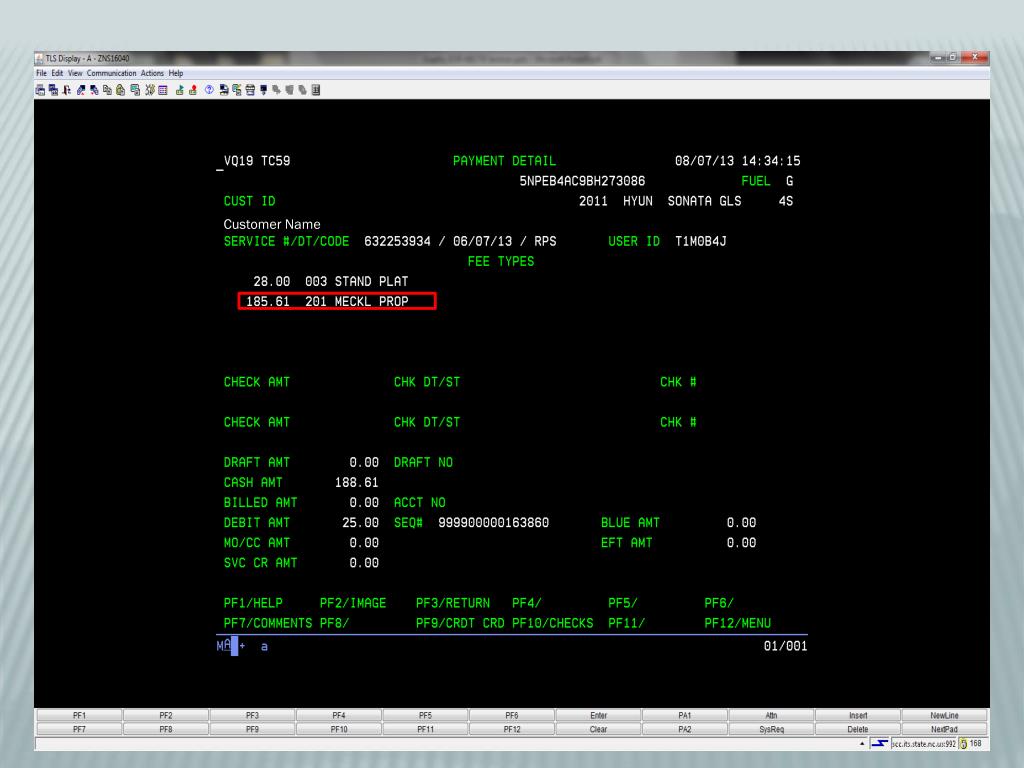The width and height of the screenshot is (1024, 768).
Task: Click the PF4 keypad button
Action: [x=338, y=716]
